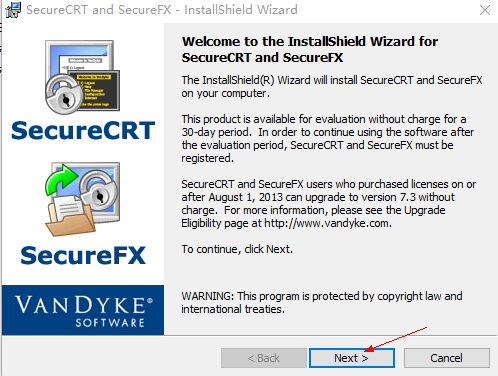Cancel the SecureCRT installation

(x=447, y=358)
